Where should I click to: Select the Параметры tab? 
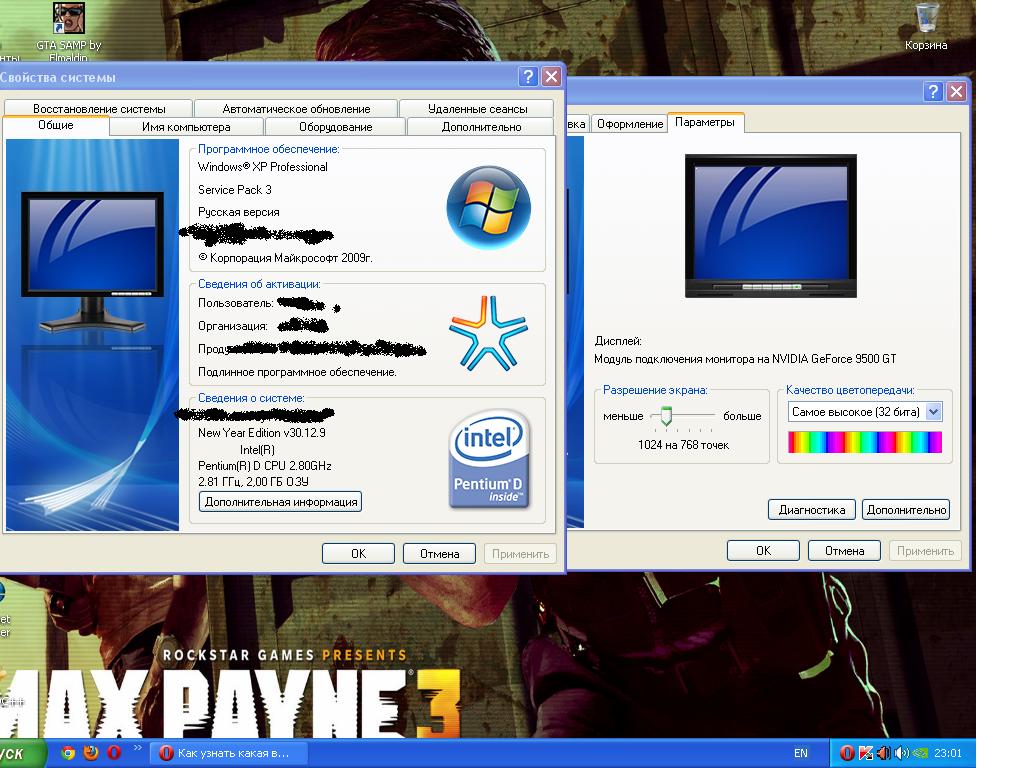[705, 122]
